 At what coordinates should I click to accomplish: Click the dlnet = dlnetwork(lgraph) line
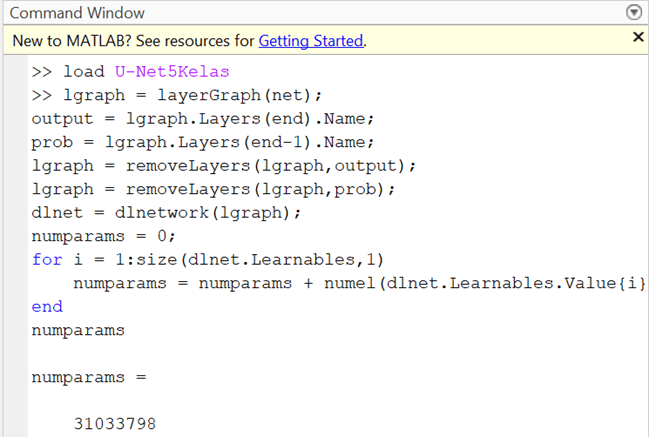coord(166,212)
